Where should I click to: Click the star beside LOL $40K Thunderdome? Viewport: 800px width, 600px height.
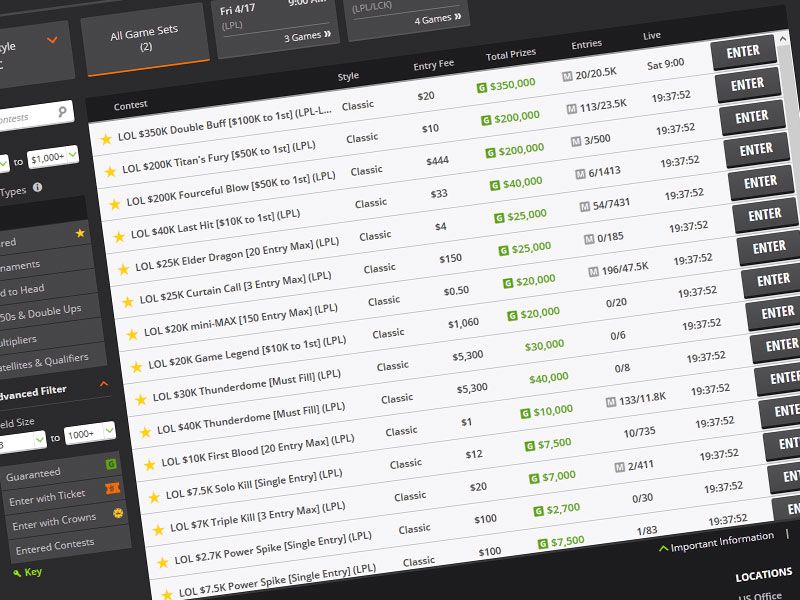click(x=145, y=433)
